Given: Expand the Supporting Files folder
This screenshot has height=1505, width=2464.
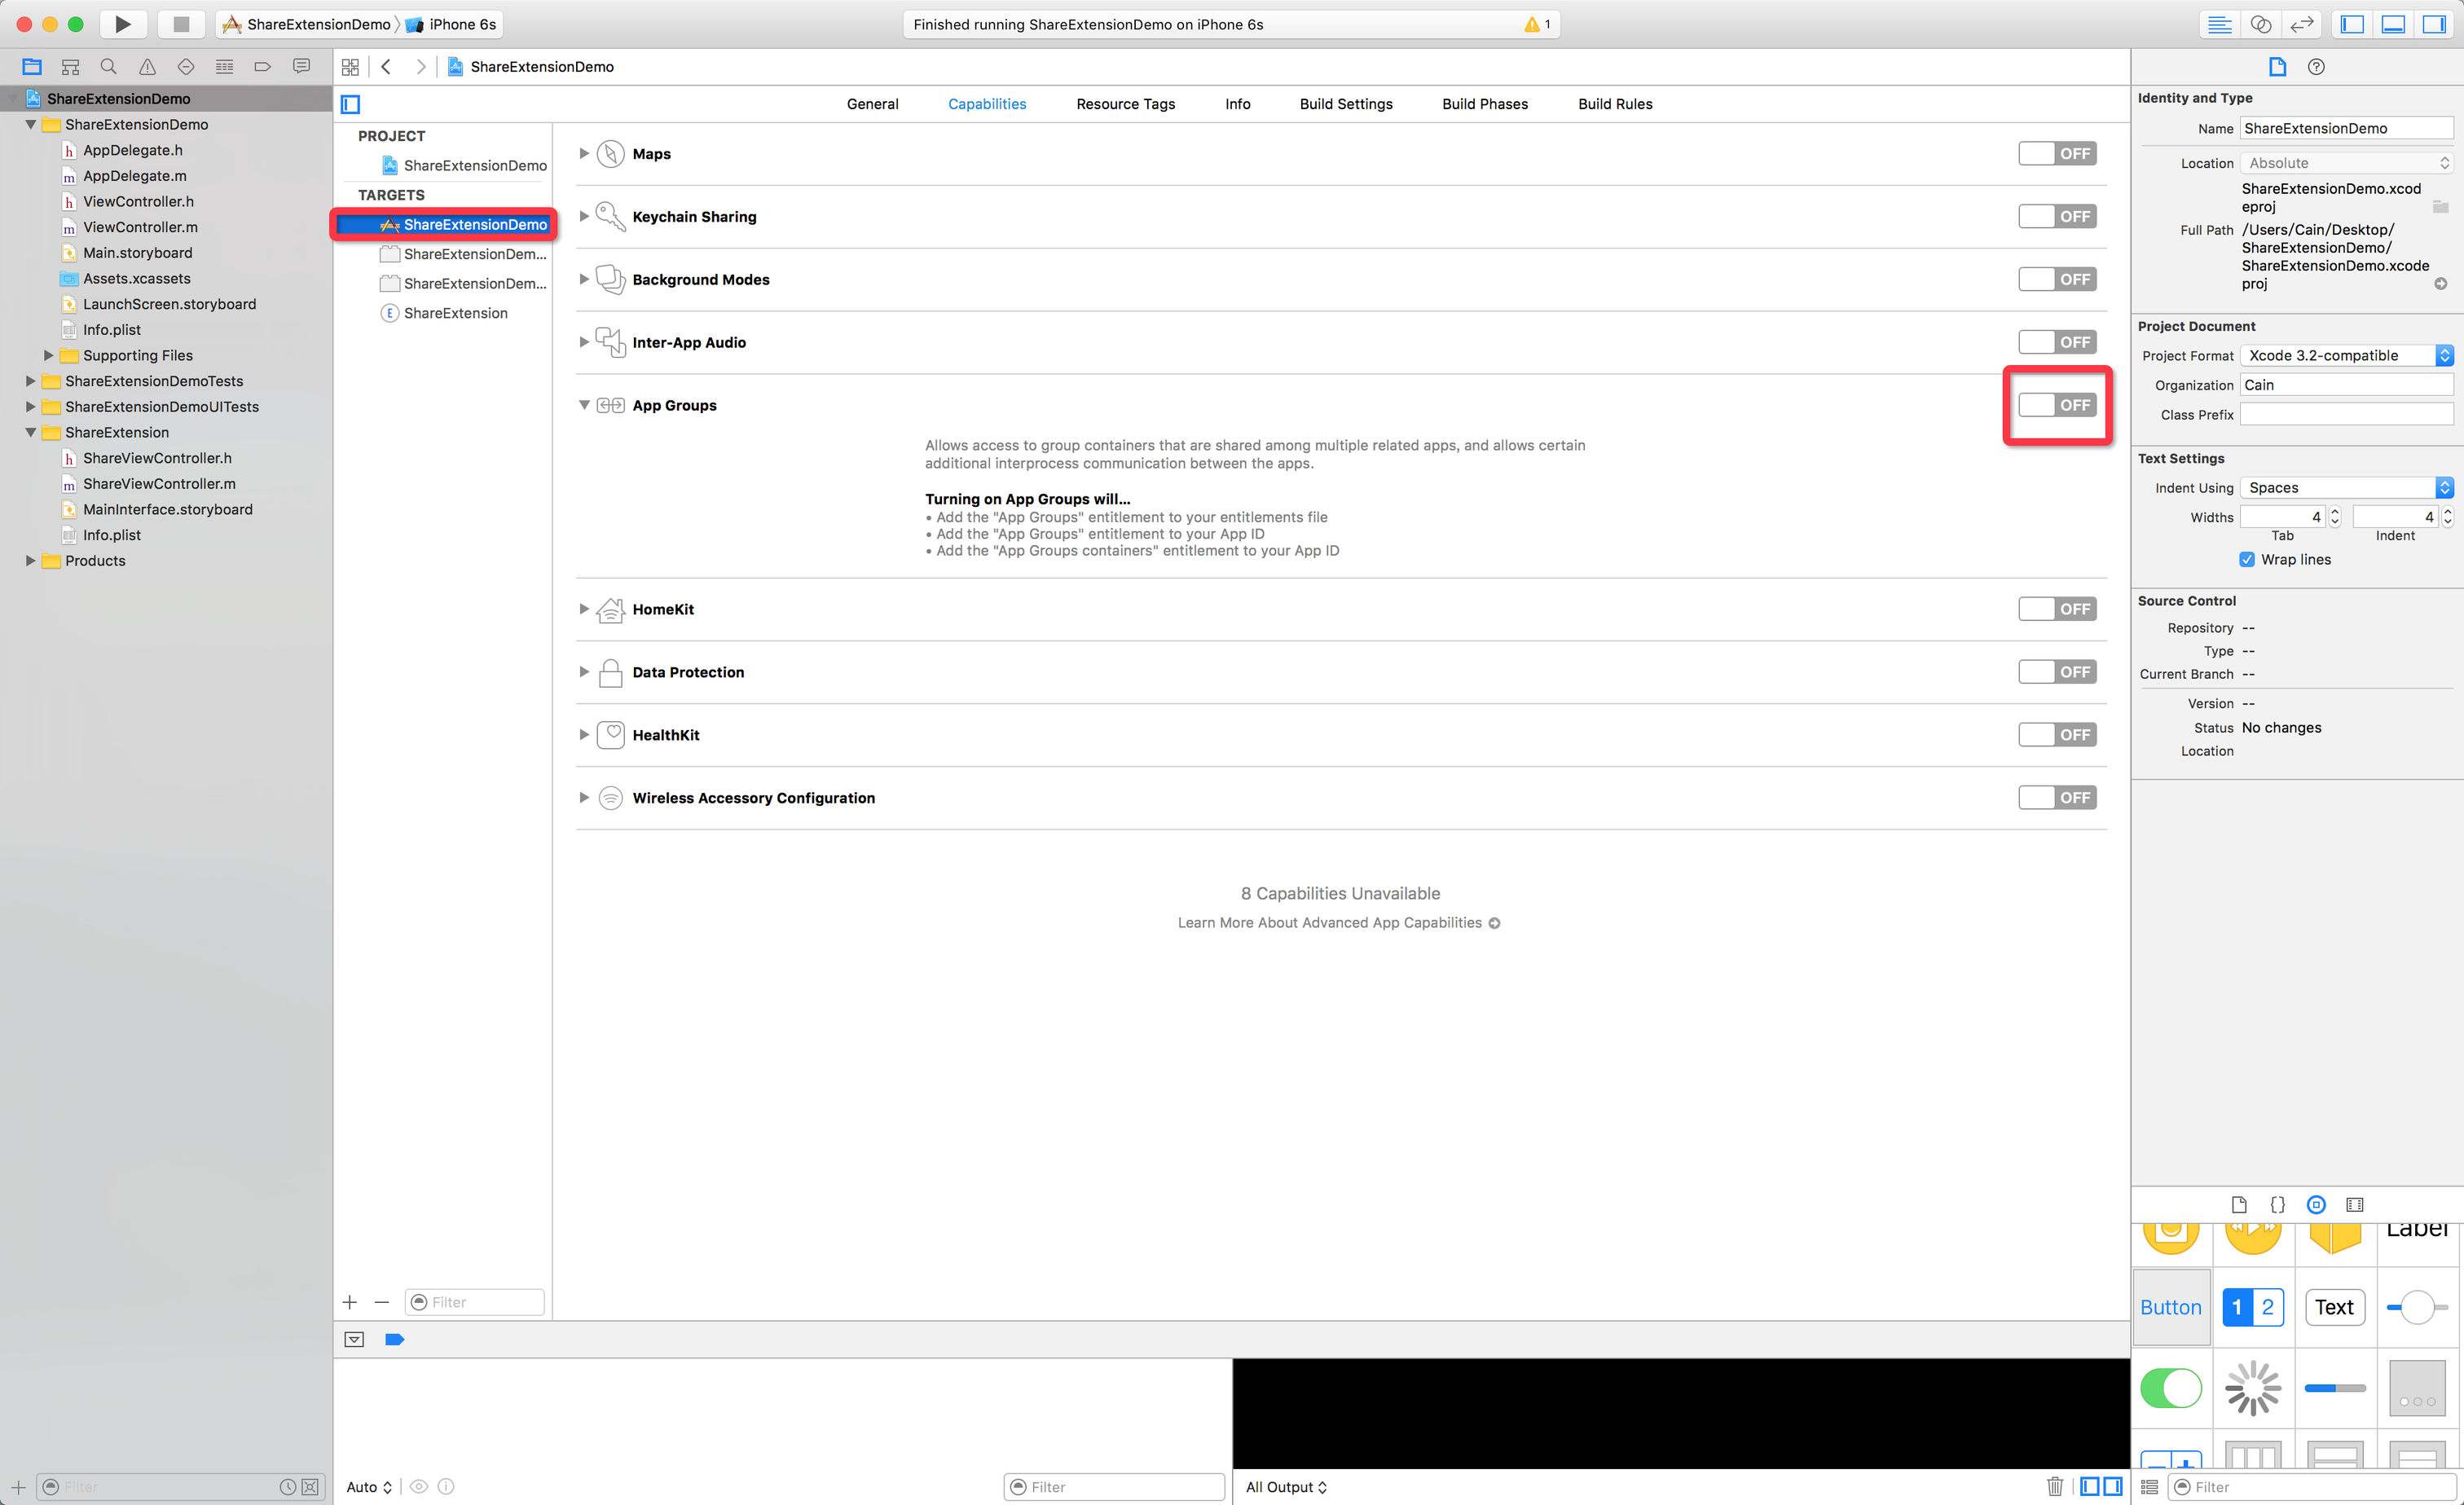Looking at the screenshot, I should point(48,356).
